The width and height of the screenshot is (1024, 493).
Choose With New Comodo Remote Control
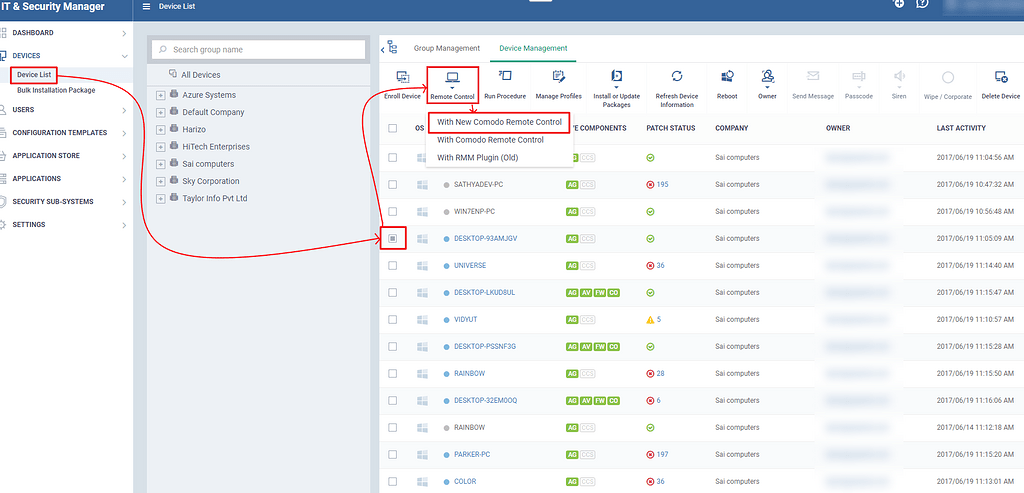point(500,122)
